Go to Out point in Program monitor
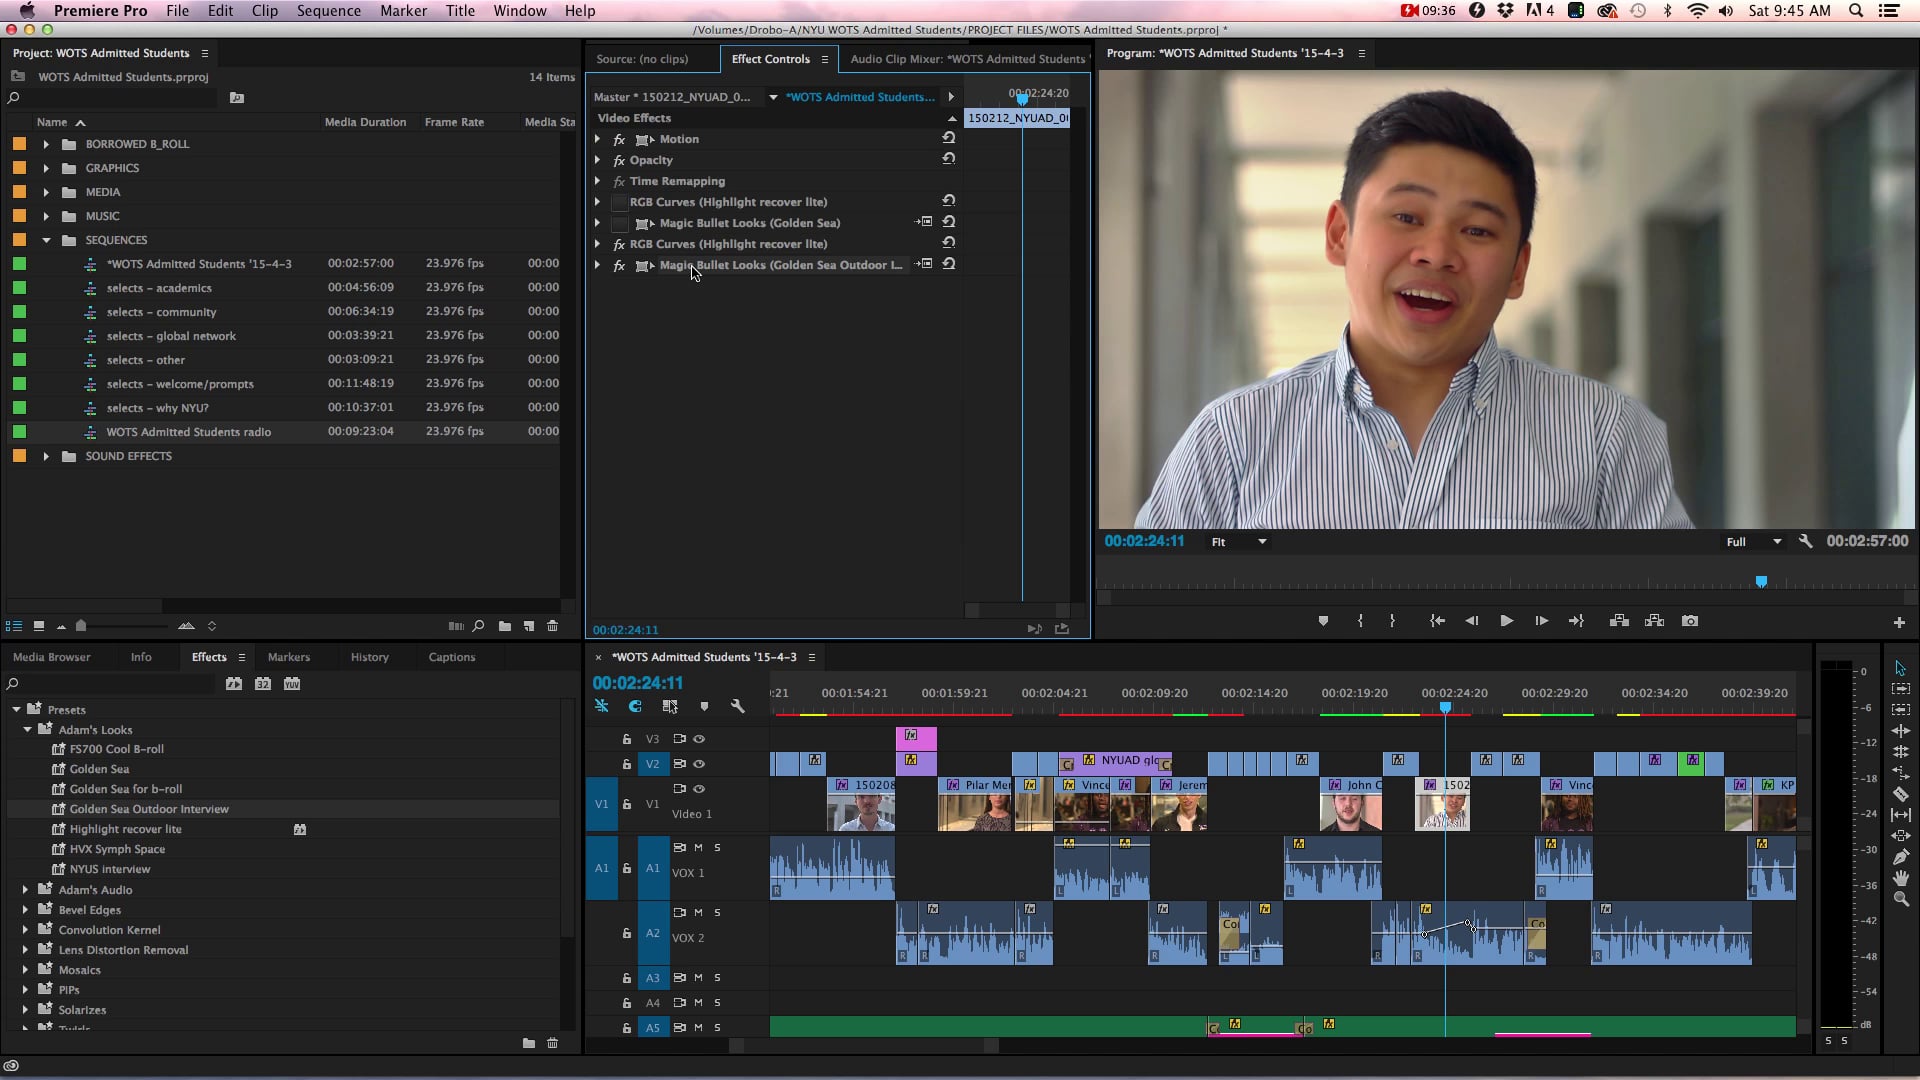1920x1080 pixels. (1576, 621)
